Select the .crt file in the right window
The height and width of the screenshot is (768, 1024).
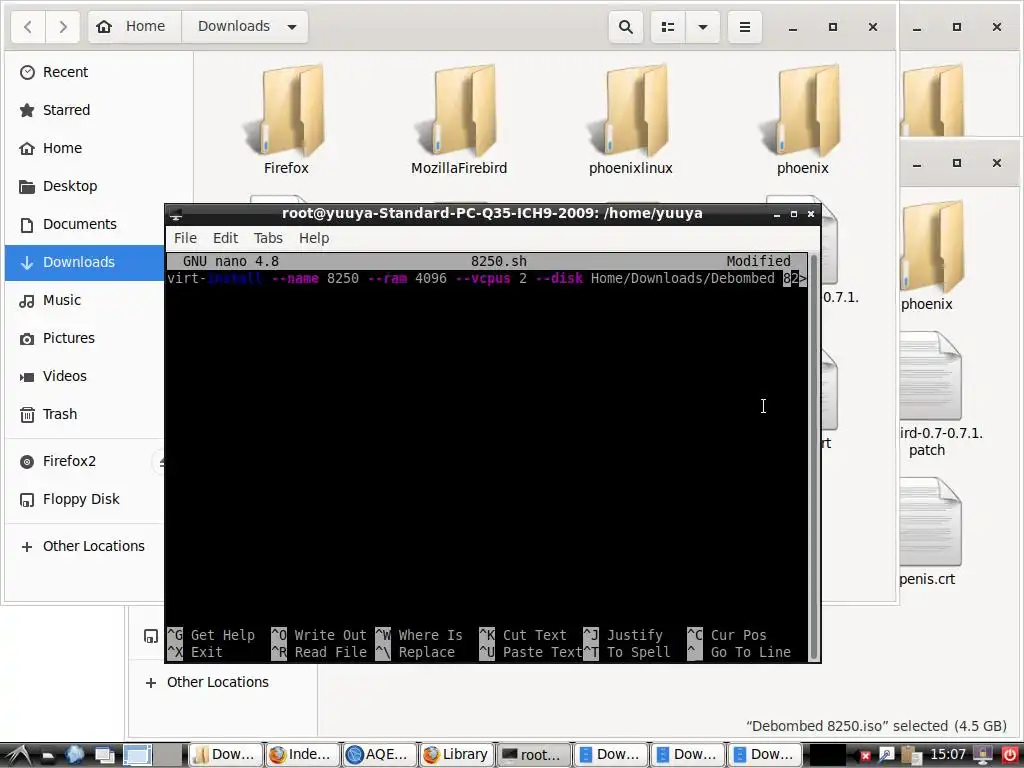pyautogui.click(x=931, y=532)
